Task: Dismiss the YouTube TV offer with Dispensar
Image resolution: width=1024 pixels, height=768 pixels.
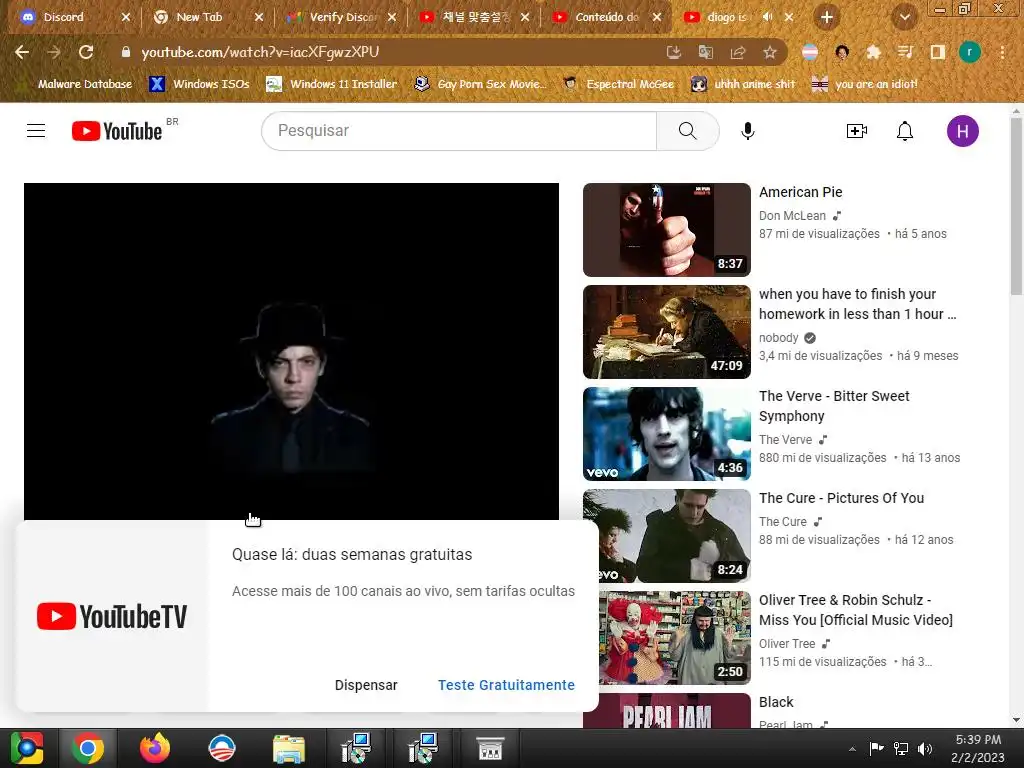Action: tap(366, 685)
